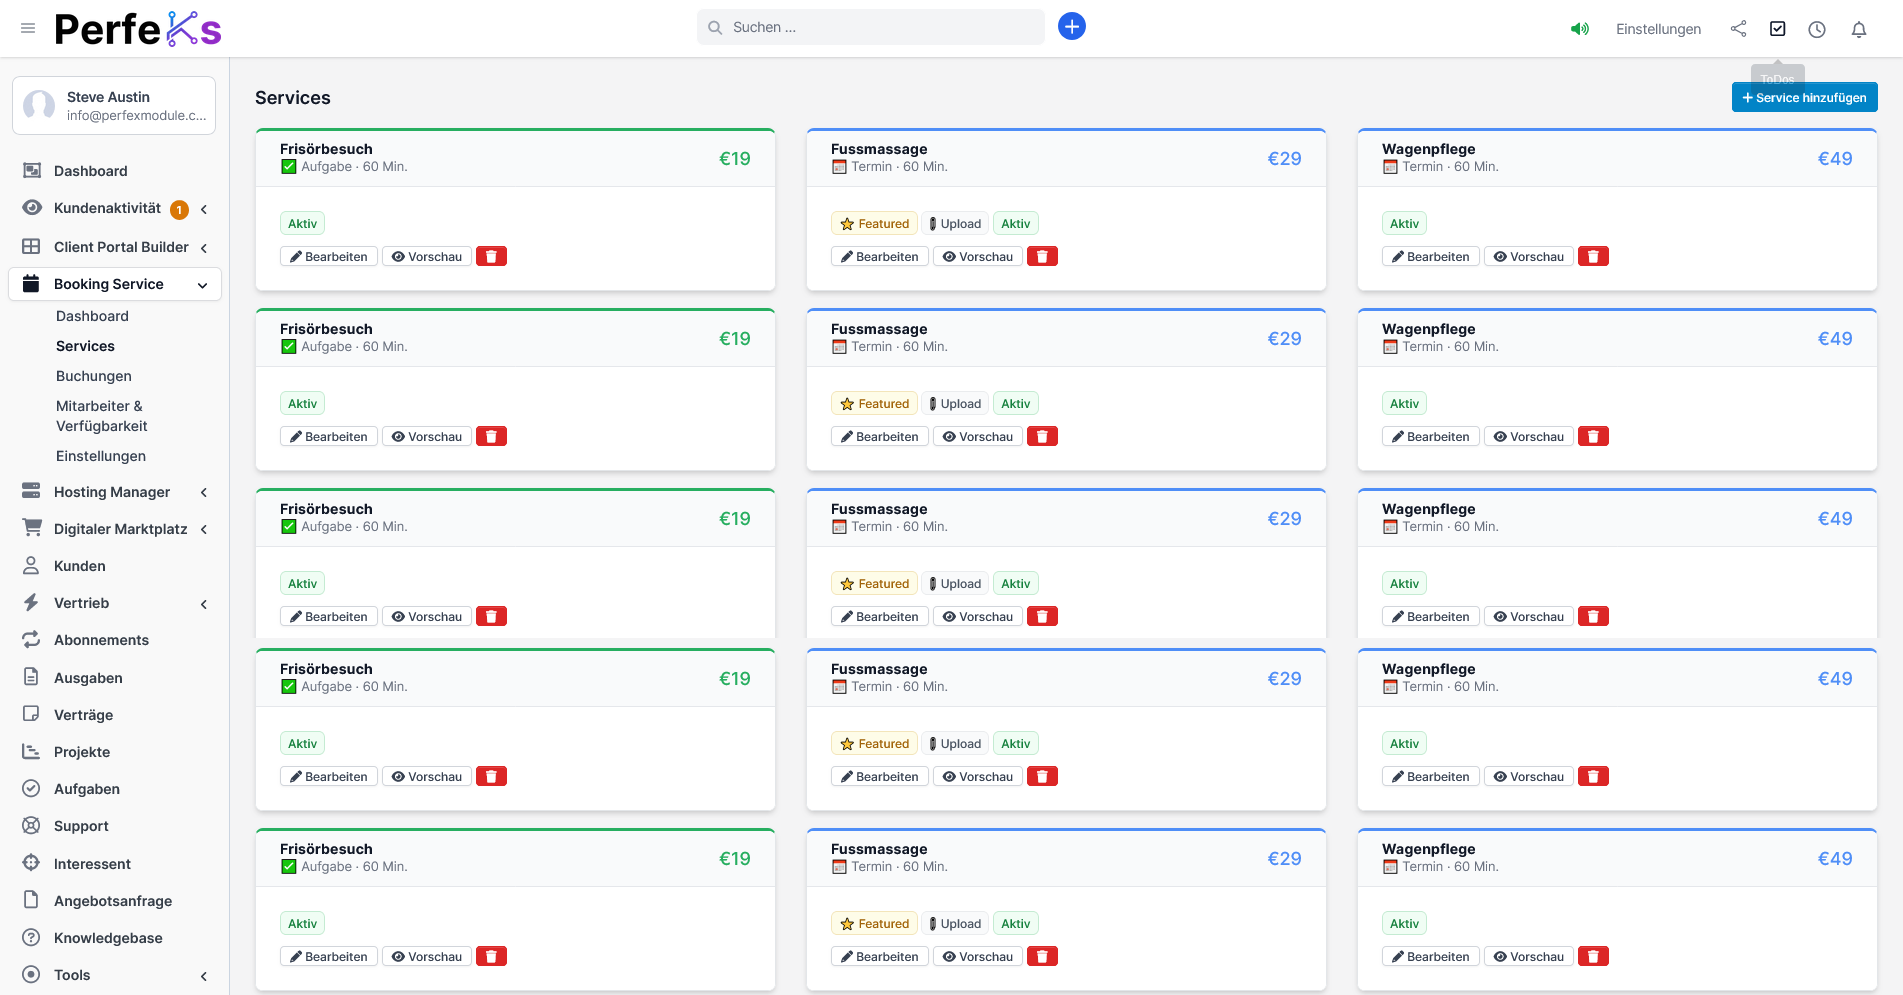
Task: Open the ToDos checkbox icon
Action: pyautogui.click(x=1777, y=29)
